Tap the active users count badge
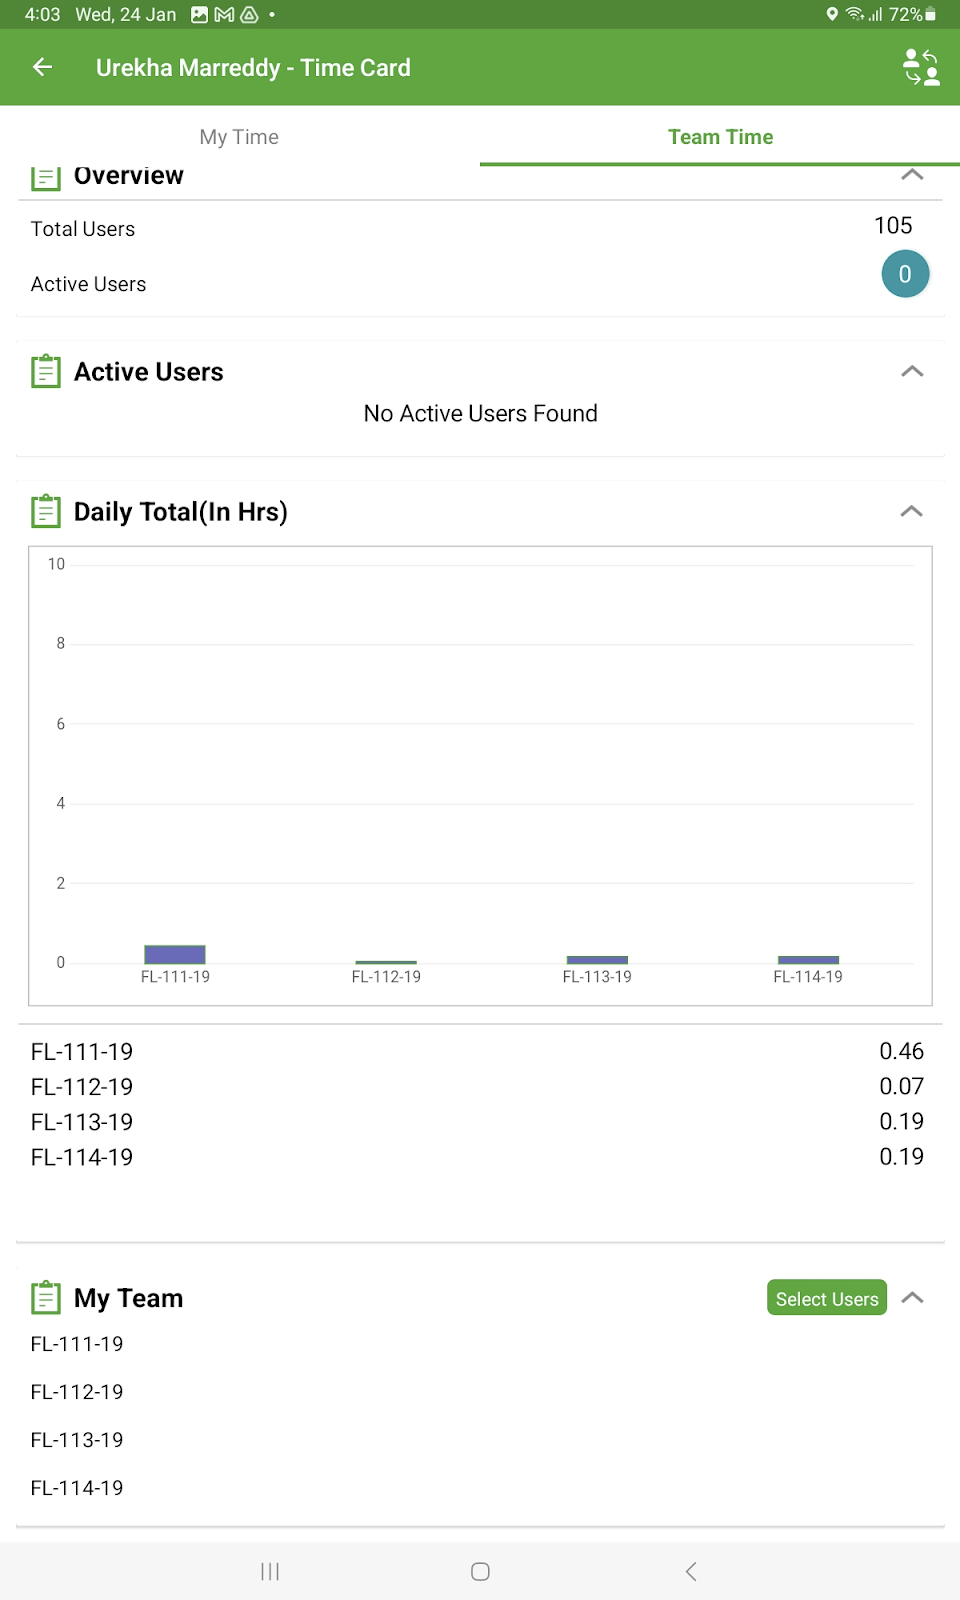This screenshot has height=1600, width=960. (x=905, y=274)
